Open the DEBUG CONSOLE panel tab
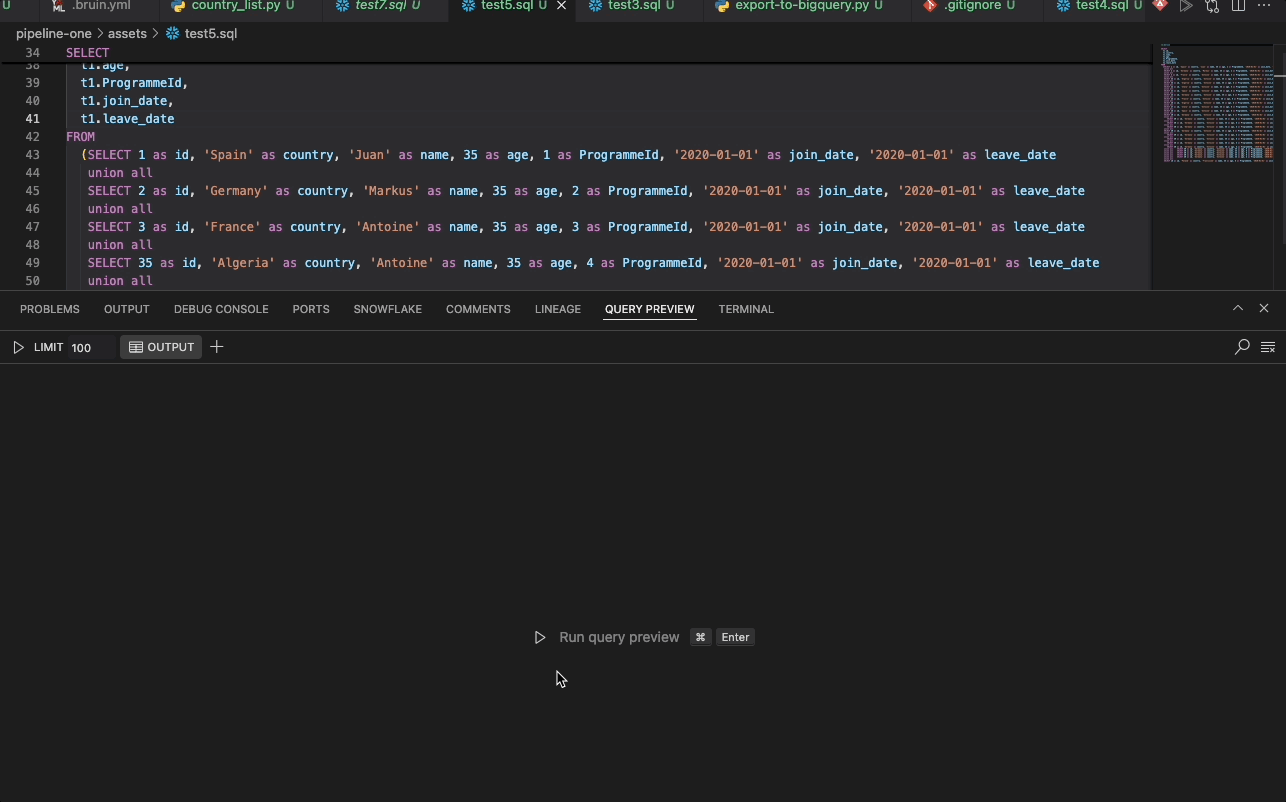This screenshot has width=1286, height=802. pos(221,309)
